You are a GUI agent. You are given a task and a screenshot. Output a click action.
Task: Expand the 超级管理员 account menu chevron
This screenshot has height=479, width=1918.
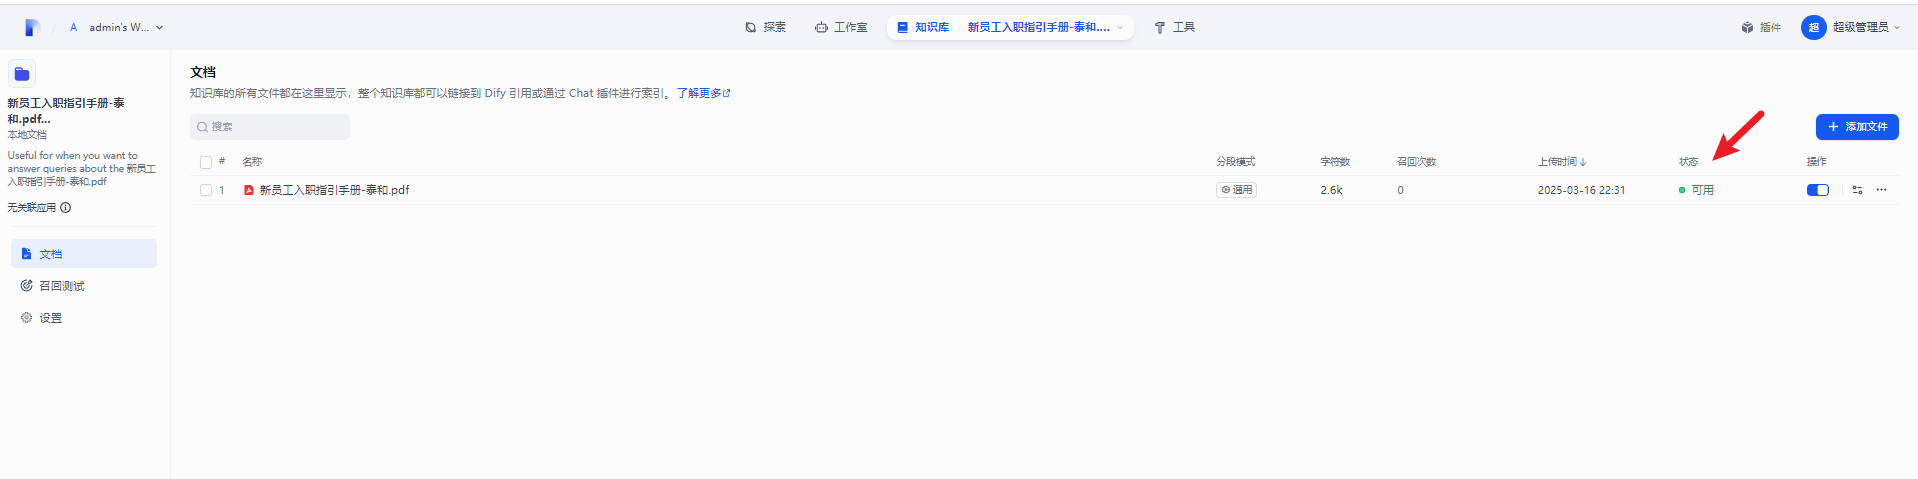click(x=1897, y=28)
